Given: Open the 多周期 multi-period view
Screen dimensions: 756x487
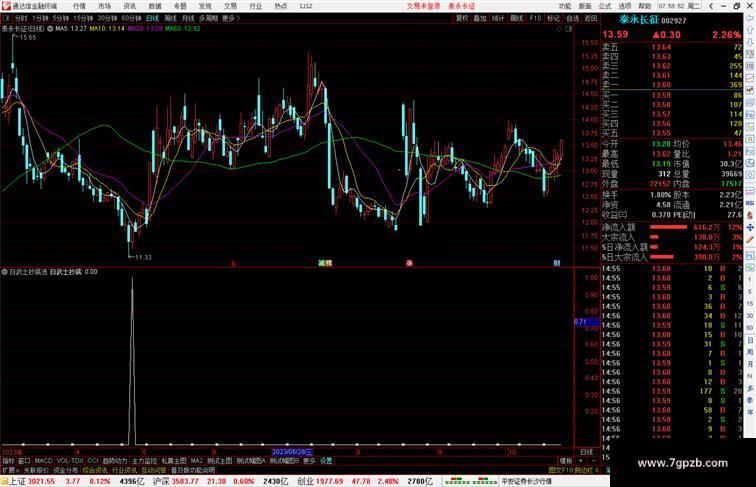Looking at the screenshot, I should 208,18.
